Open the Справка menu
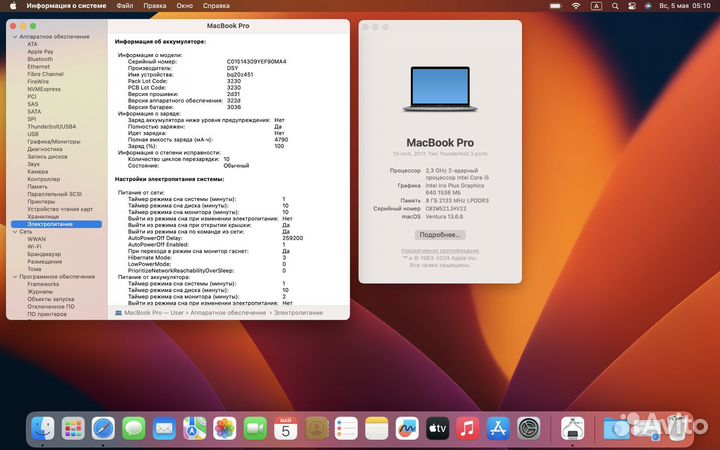The height and width of the screenshot is (450, 720). click(x=216, y=6)
